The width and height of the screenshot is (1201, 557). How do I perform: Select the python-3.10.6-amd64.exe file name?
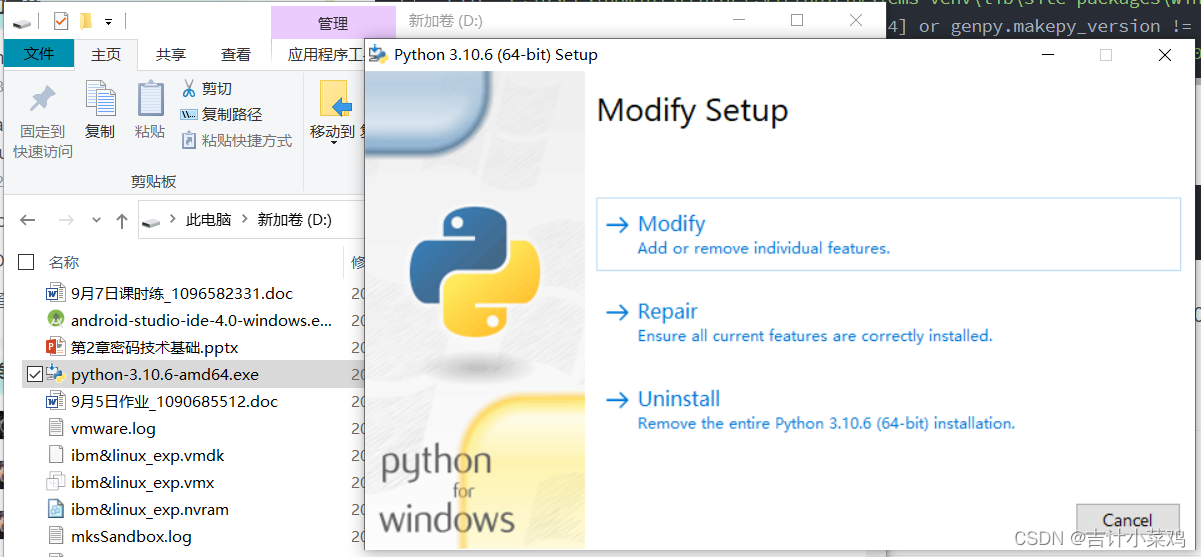165,374
